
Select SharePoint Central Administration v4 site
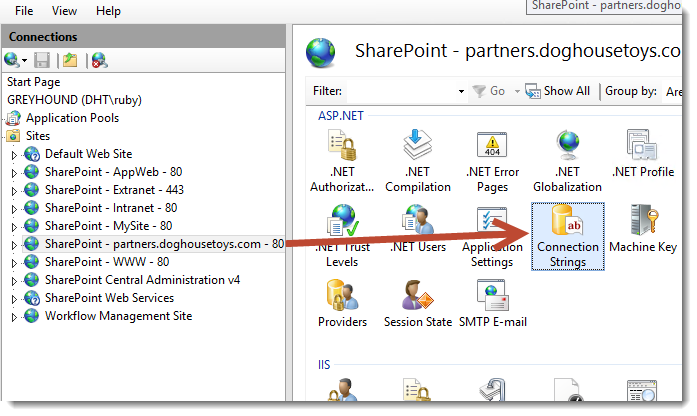pos(142,280)
